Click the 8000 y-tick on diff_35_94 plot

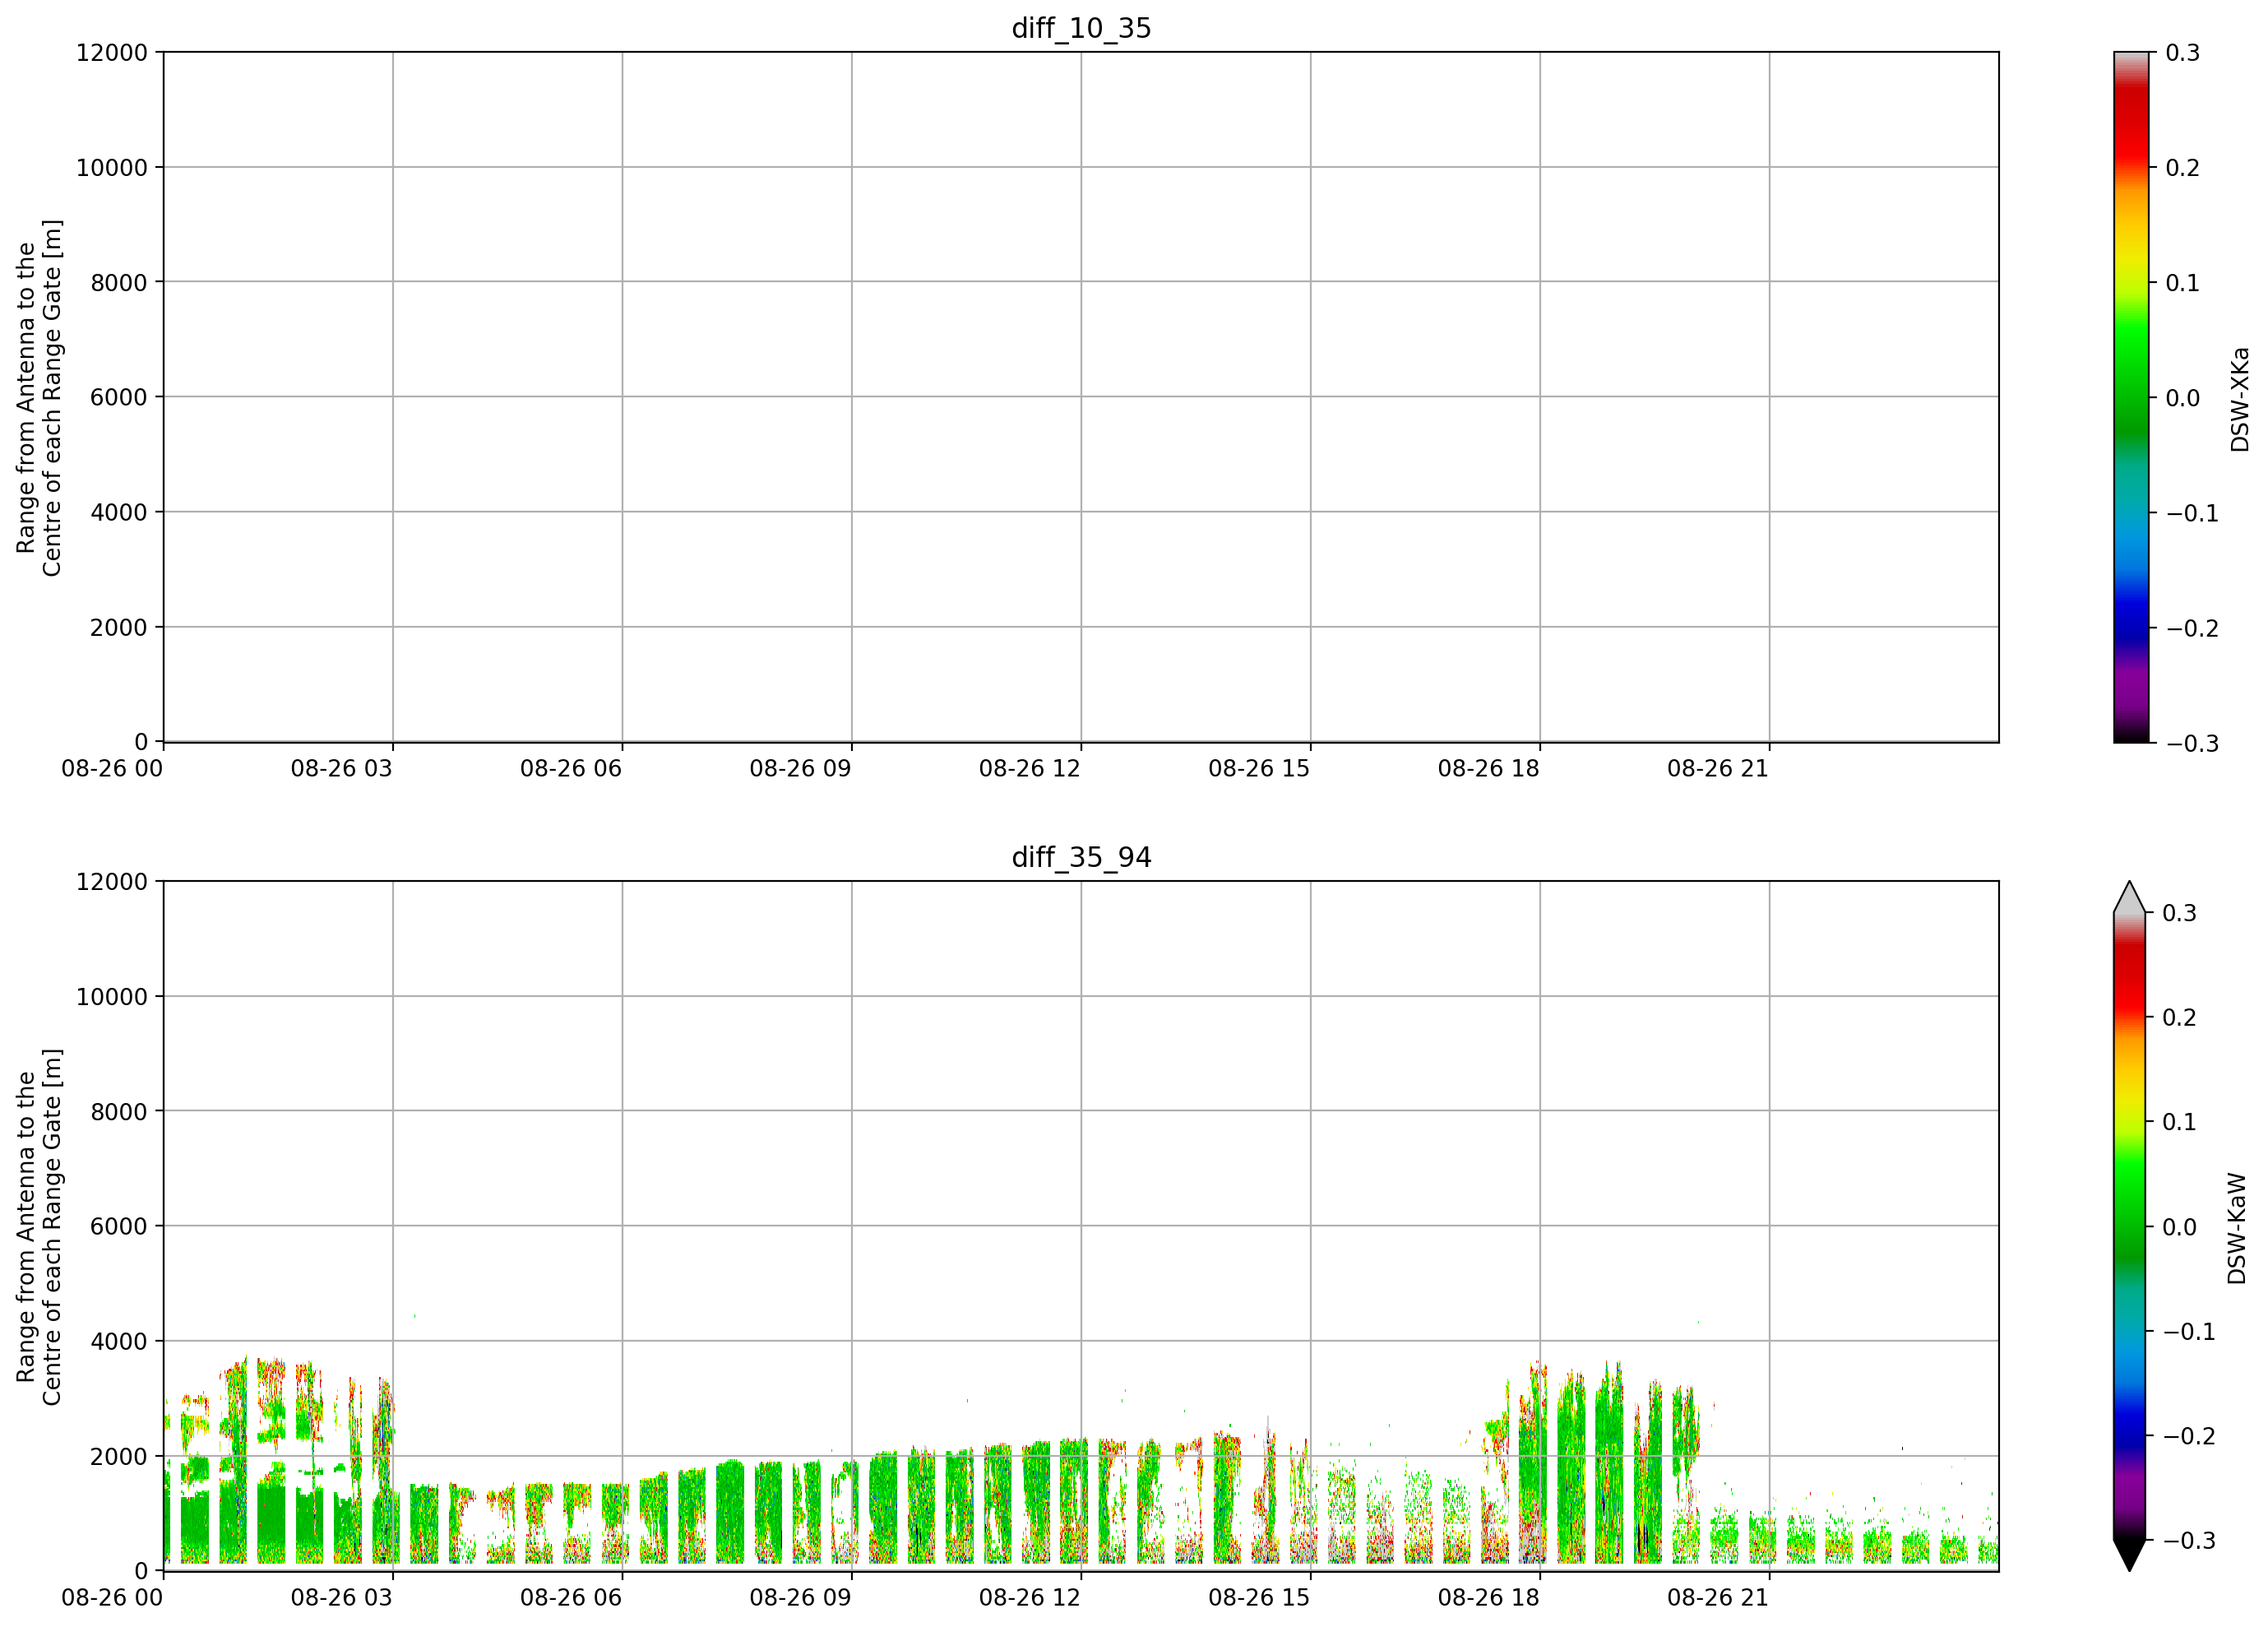[x=119, y=1111]
